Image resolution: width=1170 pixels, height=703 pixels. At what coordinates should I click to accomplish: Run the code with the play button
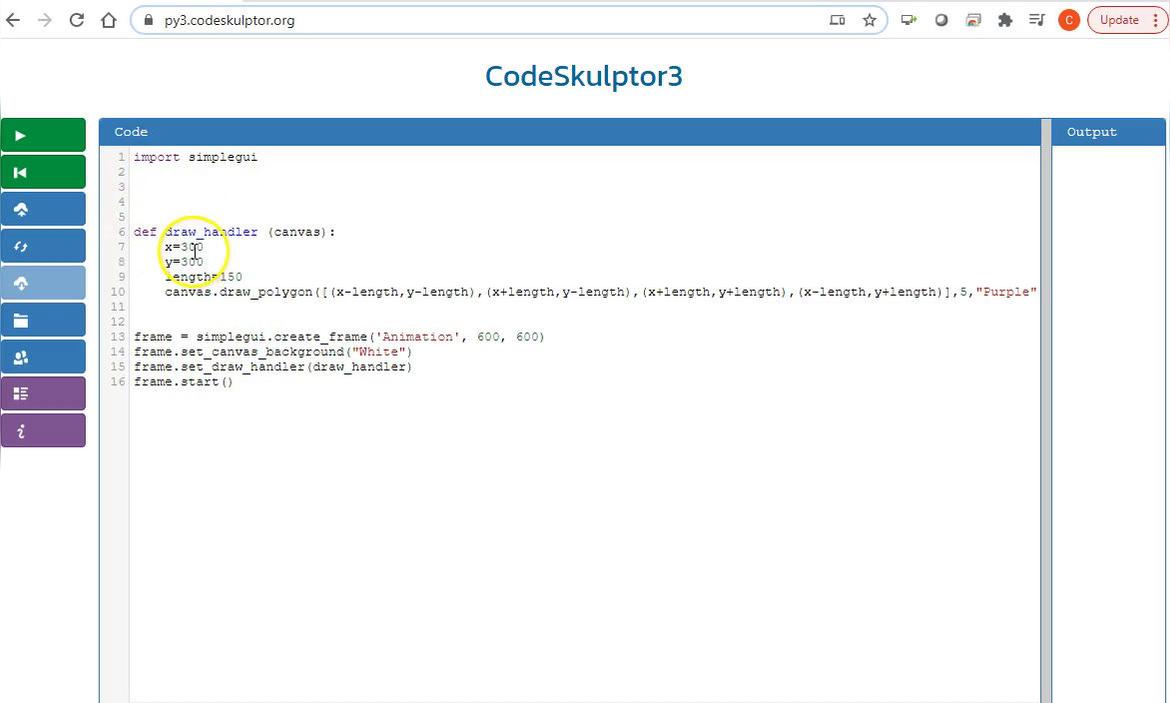pos(43,135)
